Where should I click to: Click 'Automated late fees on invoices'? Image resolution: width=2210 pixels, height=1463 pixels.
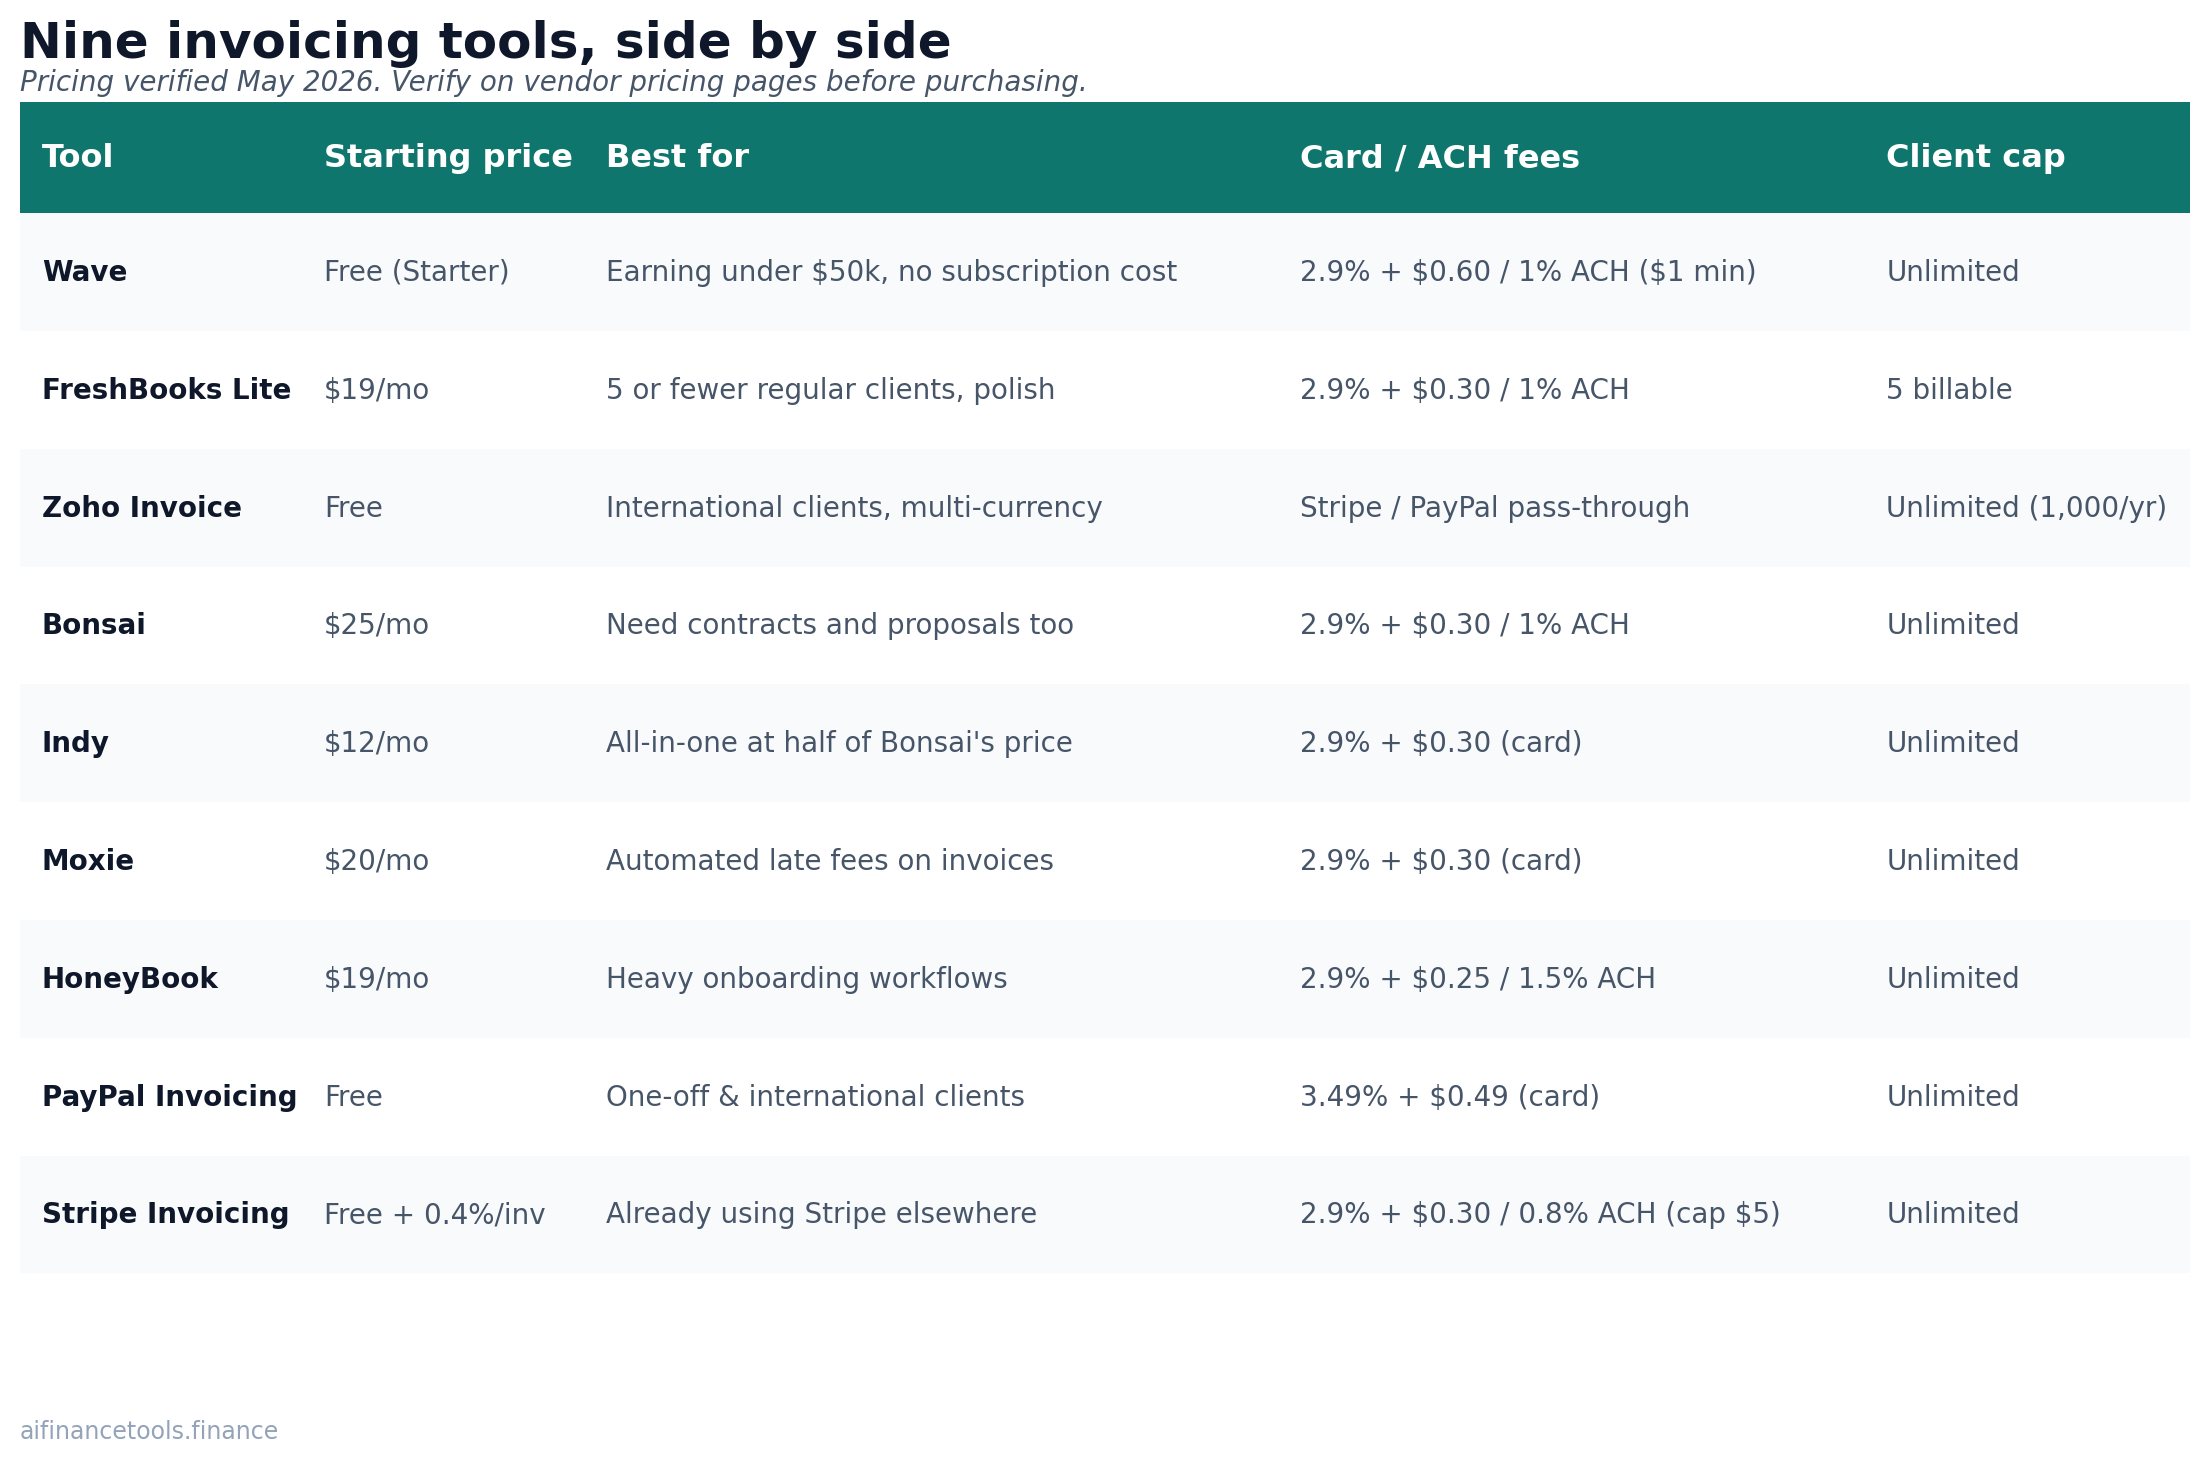click(829, 861)
